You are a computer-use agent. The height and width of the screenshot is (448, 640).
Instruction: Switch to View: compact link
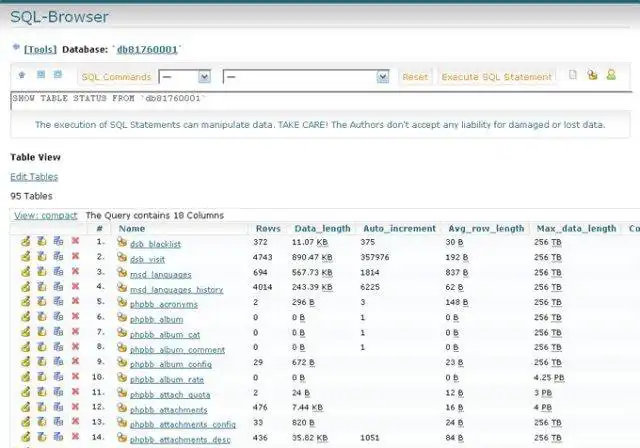point(45,215)
